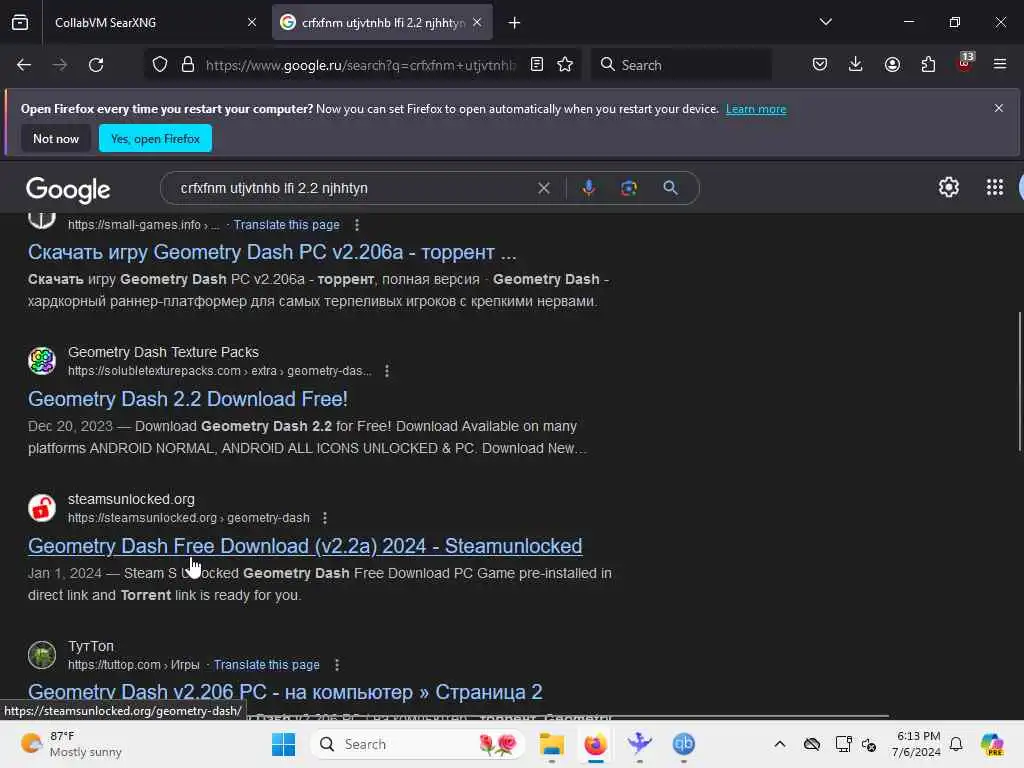This screenshot has height=768, width=1024.
Task: Open the Windows Start menu
Action: coord(283,744)
